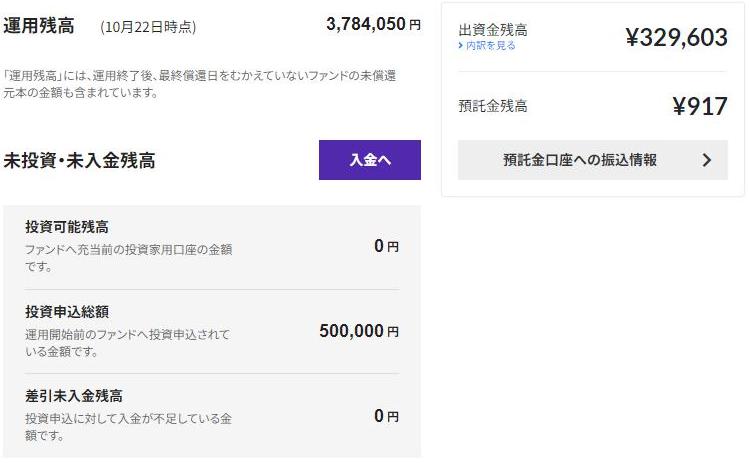Click the 入金へ deposit button

pyautogui.click(x=369, y=160)
